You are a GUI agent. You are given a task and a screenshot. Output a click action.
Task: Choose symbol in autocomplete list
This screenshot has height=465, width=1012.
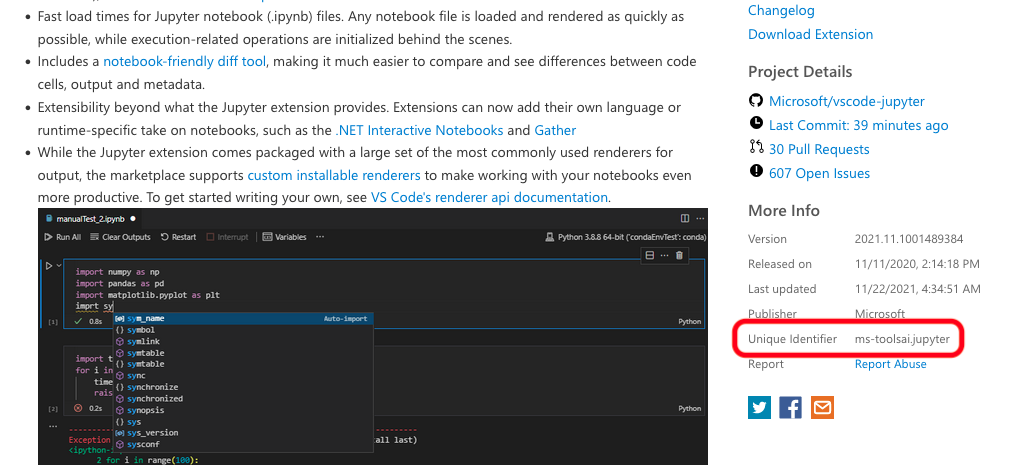(243, 330)
